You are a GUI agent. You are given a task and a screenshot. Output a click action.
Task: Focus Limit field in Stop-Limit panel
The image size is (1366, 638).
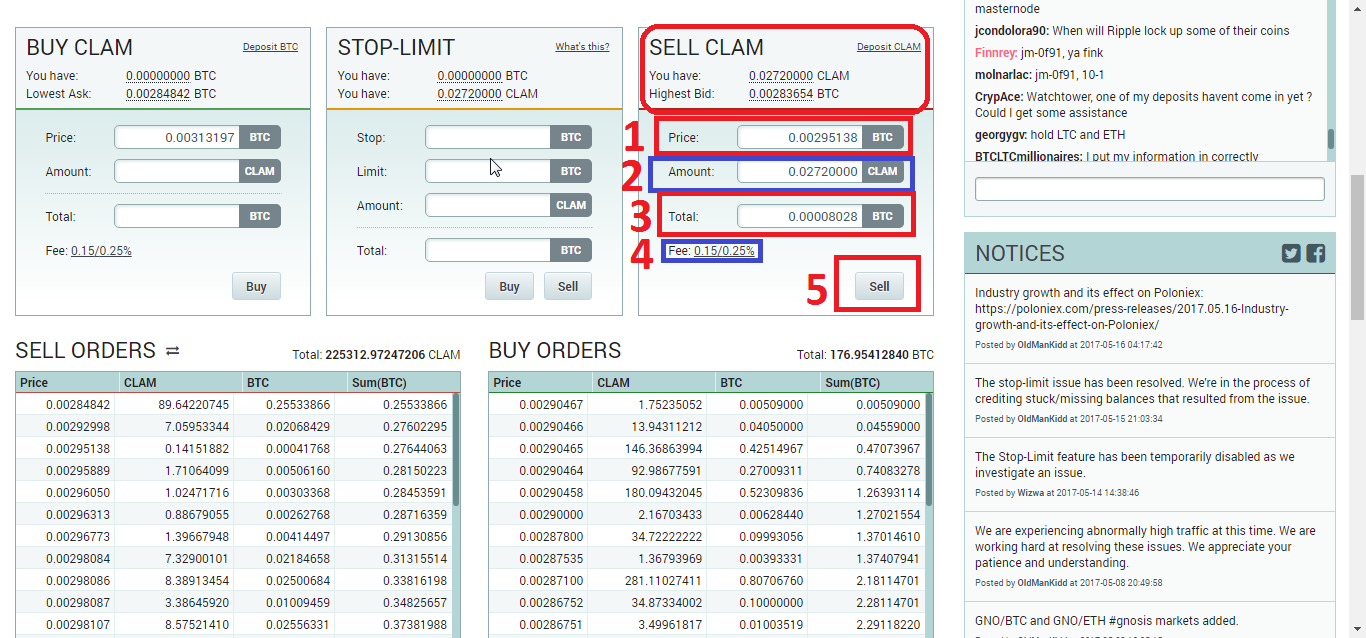[x=488, y=171]
